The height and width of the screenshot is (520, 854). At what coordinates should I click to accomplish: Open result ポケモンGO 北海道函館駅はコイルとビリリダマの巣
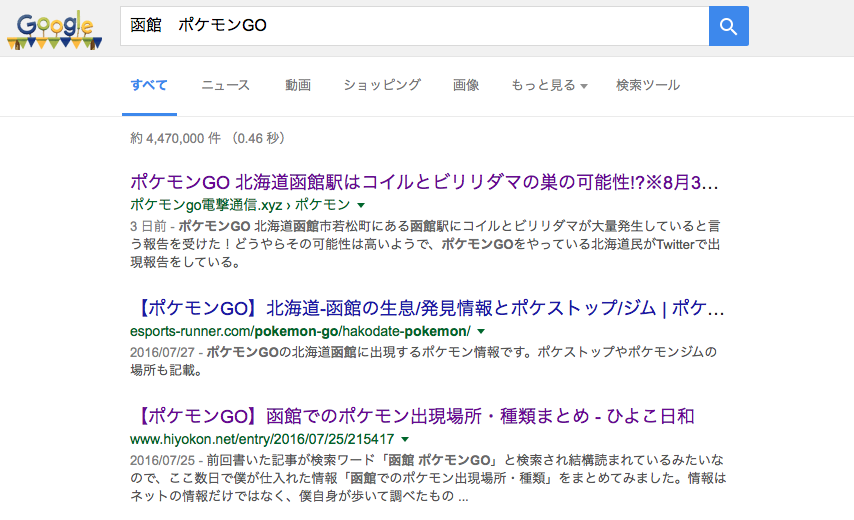424,182
